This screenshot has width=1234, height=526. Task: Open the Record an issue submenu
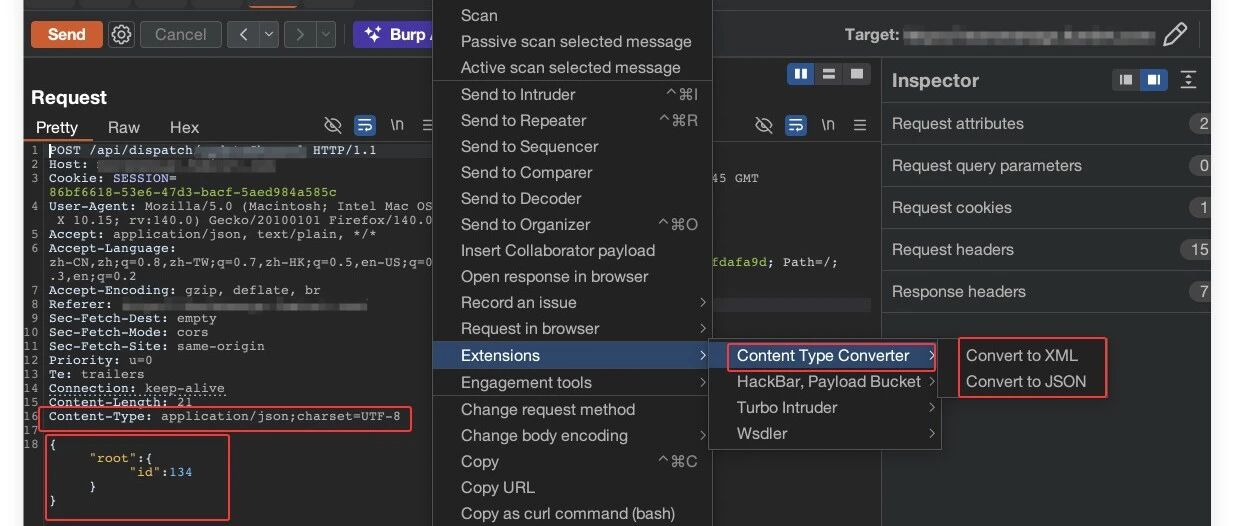pyautogui.click(x=571, y=302)
